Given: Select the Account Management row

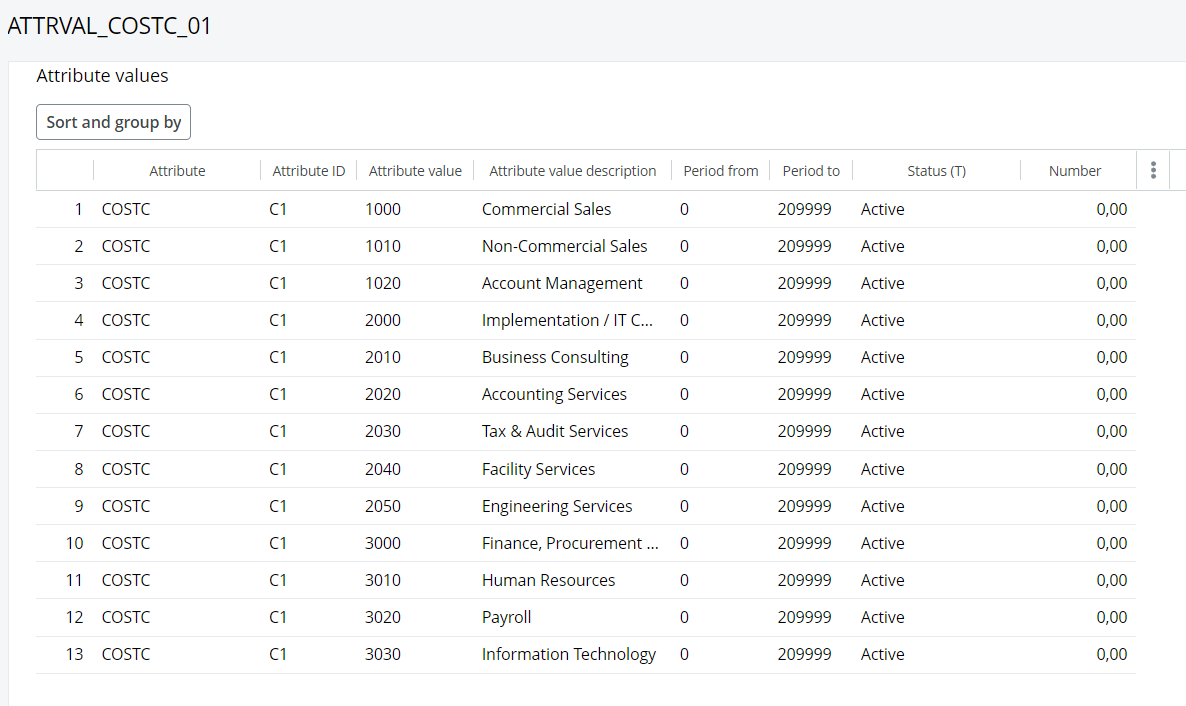Looking at the screenshot, I should coord(562,283).
